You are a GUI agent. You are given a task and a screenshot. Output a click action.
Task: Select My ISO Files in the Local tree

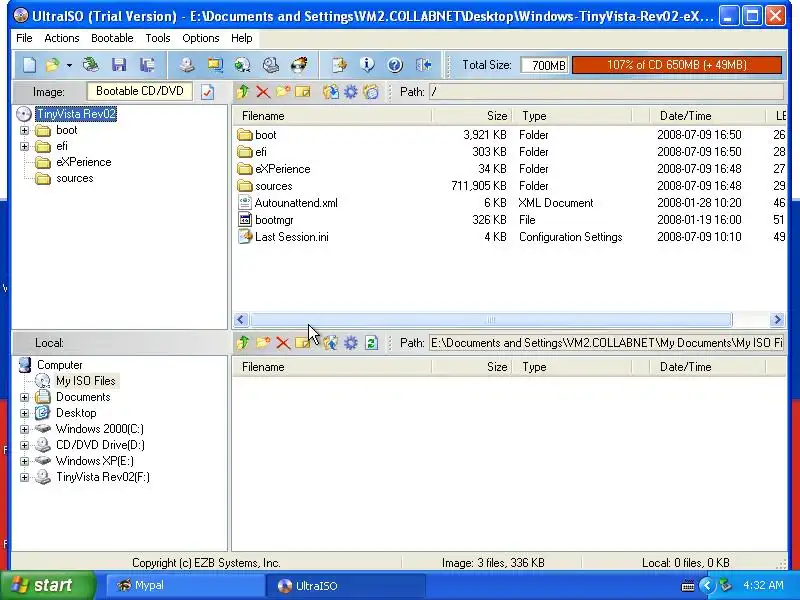coord(86,381)
